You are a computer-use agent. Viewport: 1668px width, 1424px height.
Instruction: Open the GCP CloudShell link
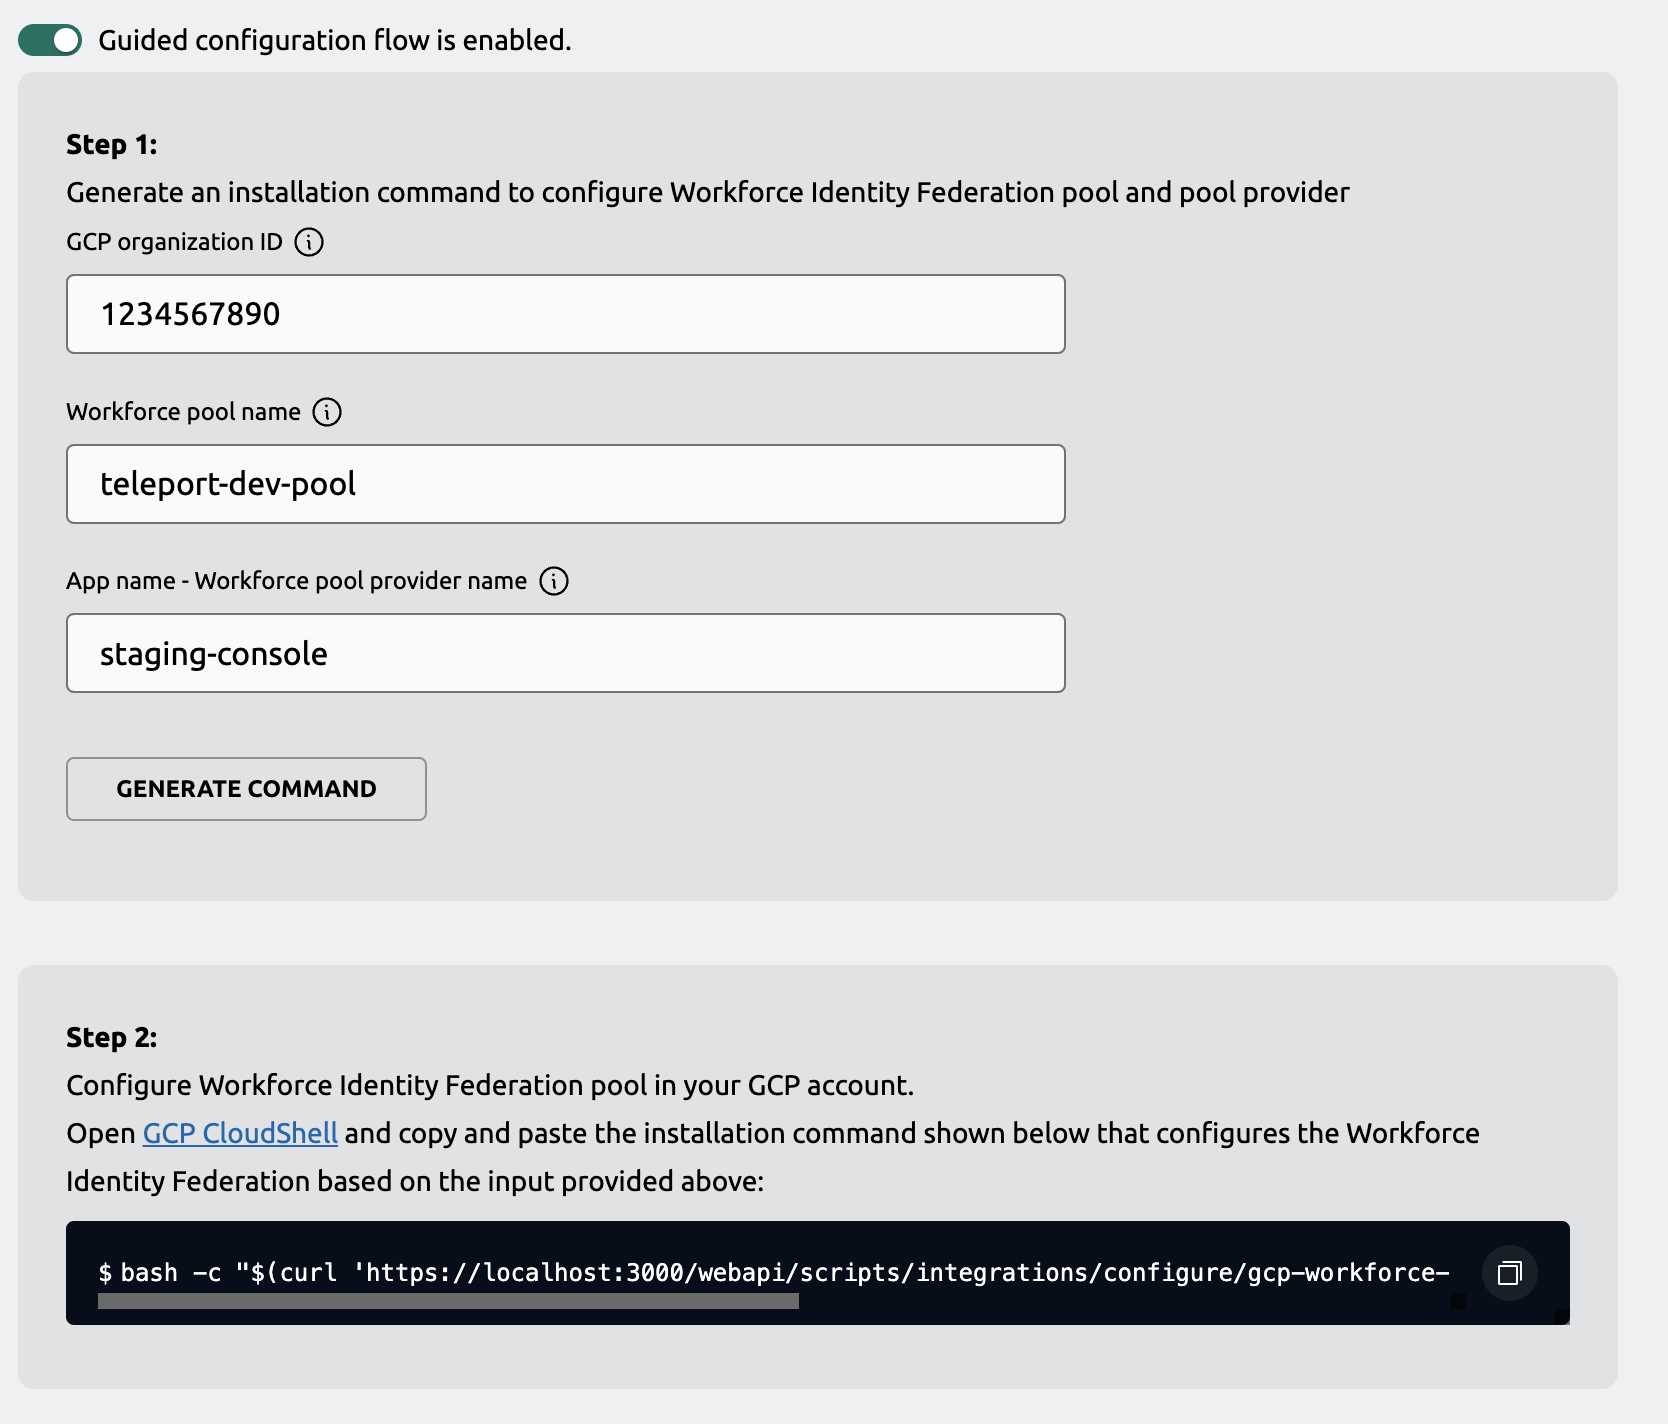(239, 1133)
